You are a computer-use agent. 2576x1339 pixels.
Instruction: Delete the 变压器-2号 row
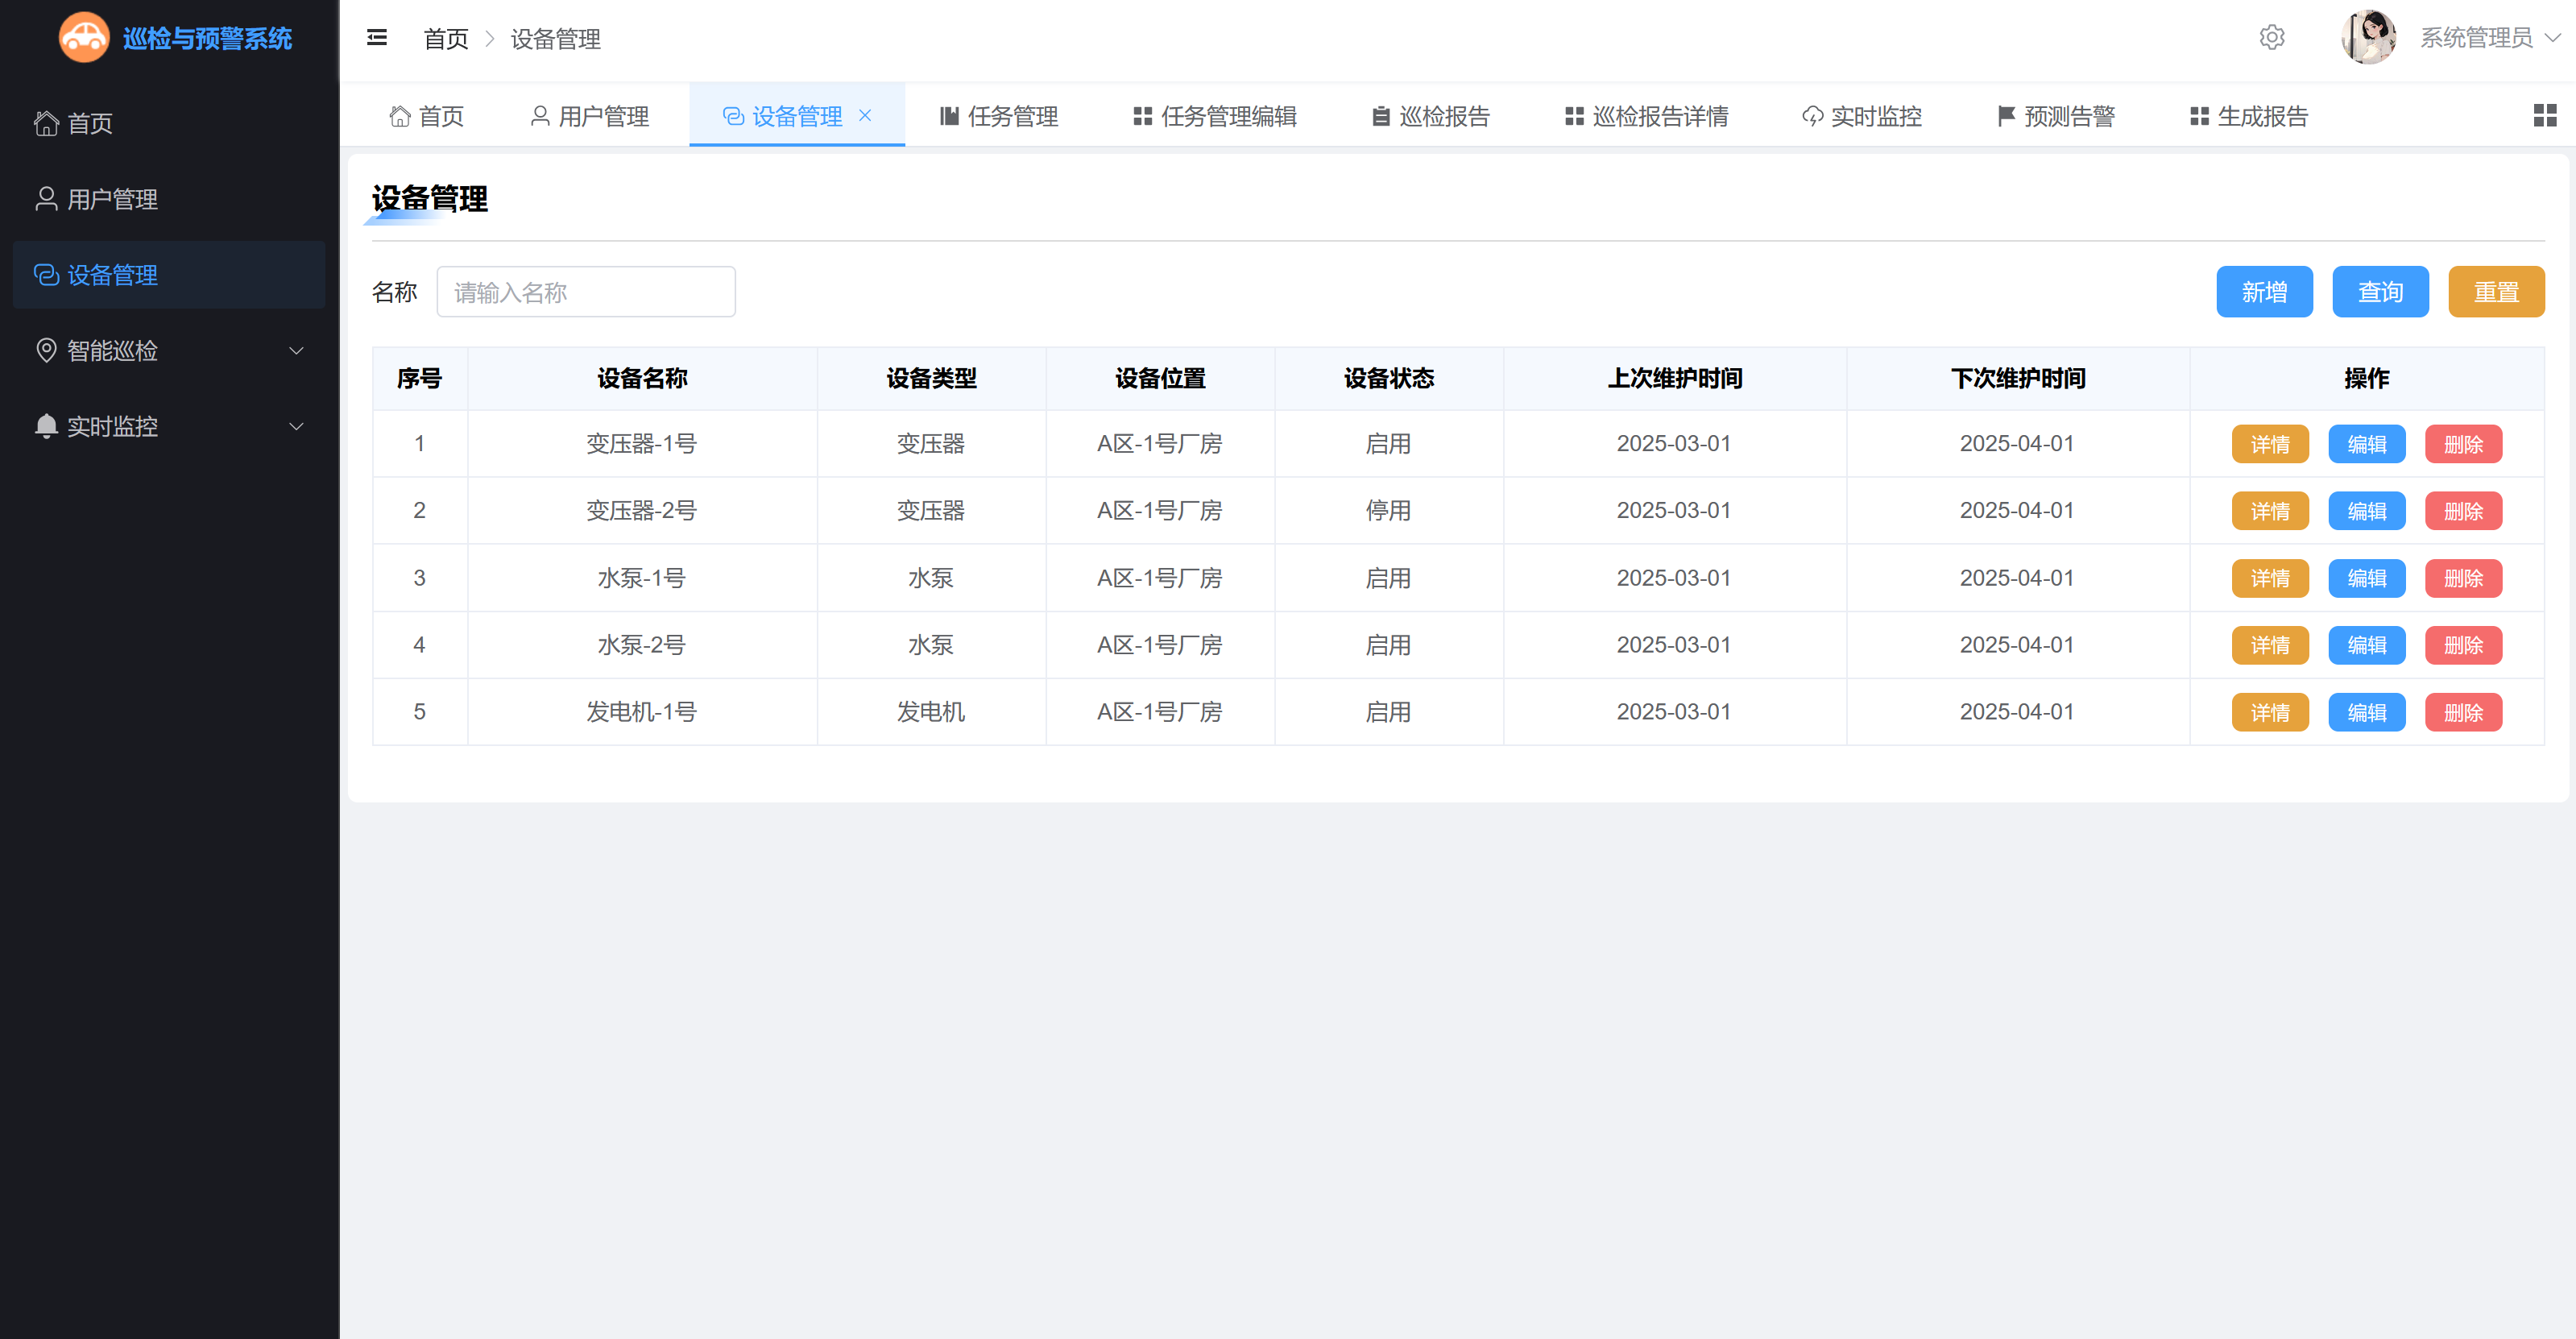click(x=2463, y=511)
